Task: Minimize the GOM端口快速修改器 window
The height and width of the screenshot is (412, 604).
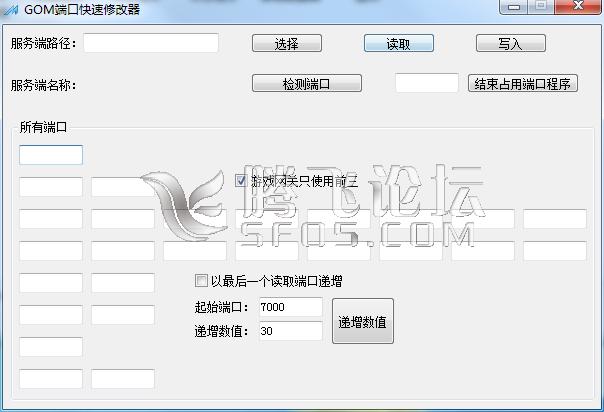Action: pos(513,7)
